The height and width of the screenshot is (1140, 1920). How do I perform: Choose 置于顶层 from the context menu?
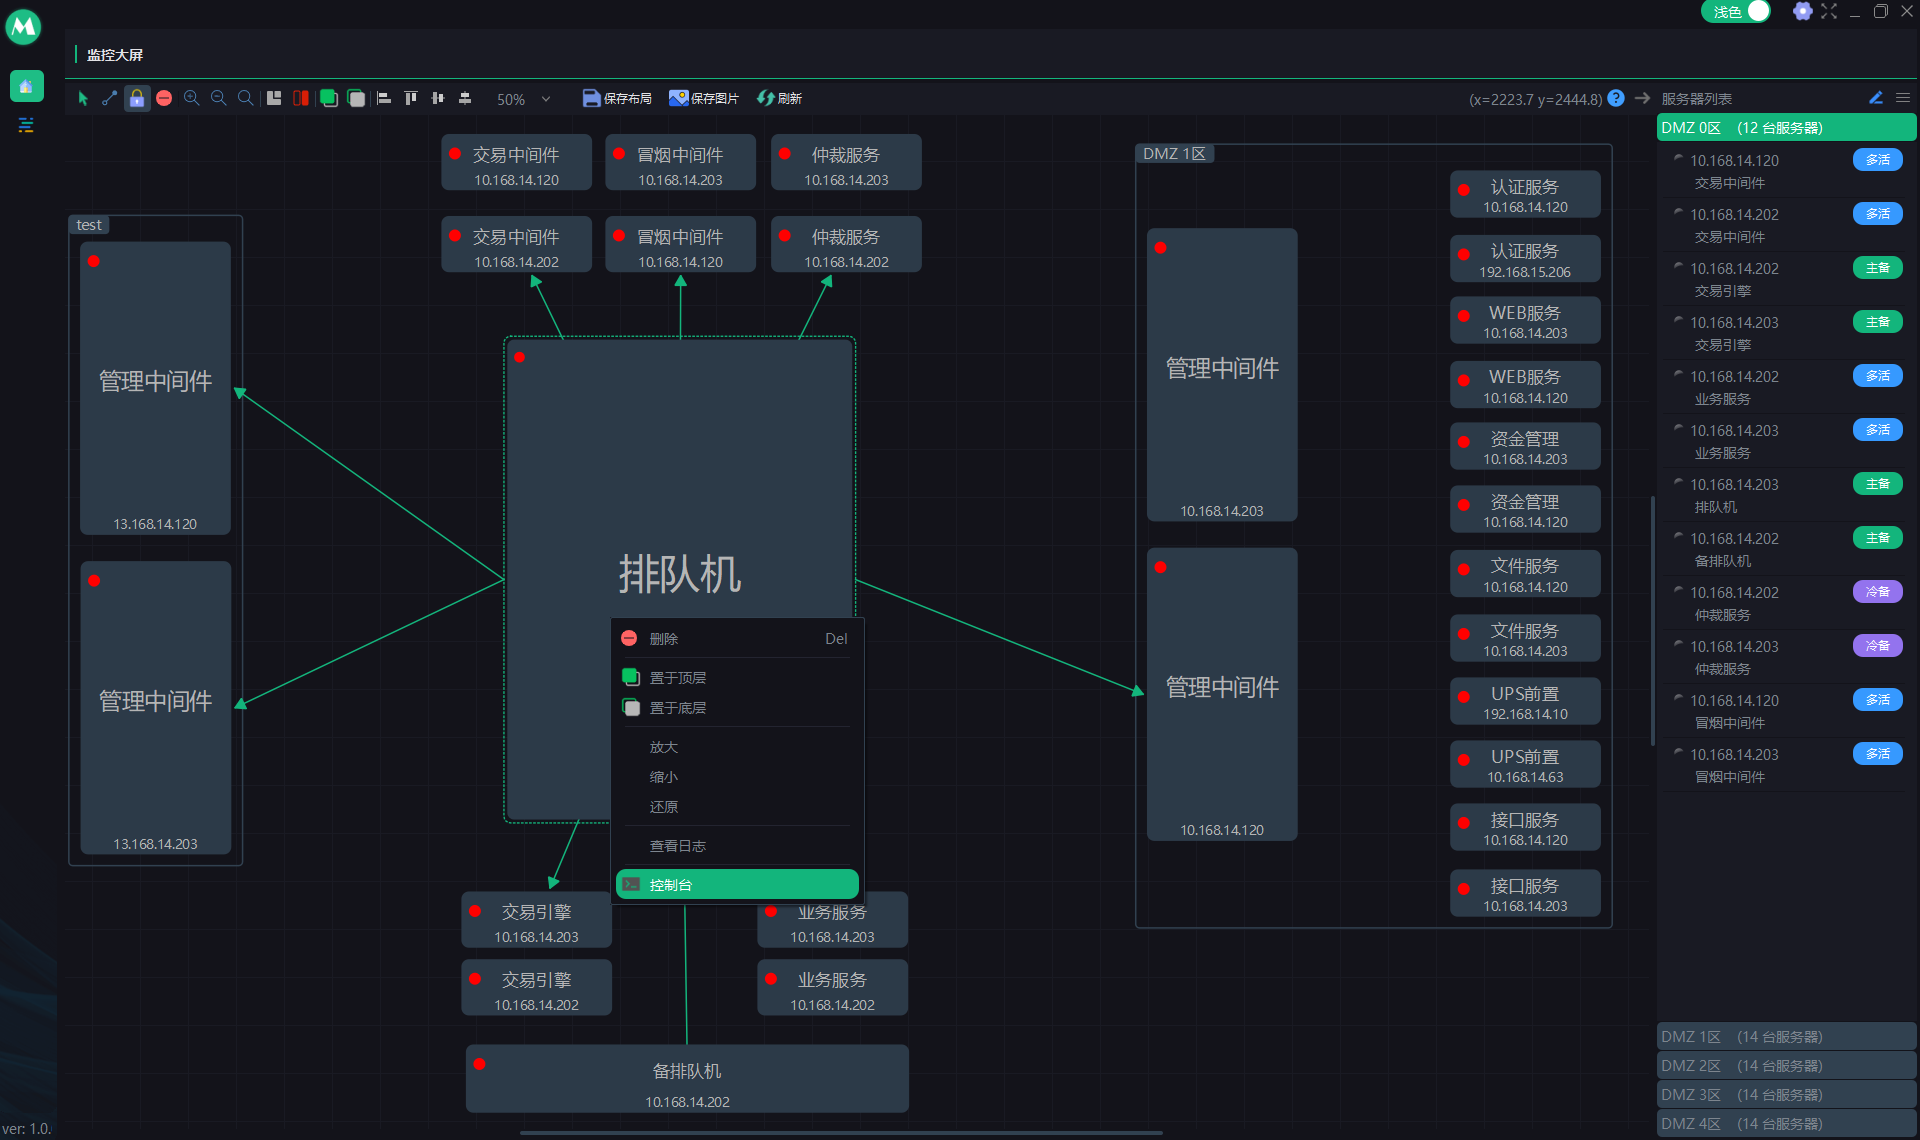pyautogui.click(x=737, y=678)
